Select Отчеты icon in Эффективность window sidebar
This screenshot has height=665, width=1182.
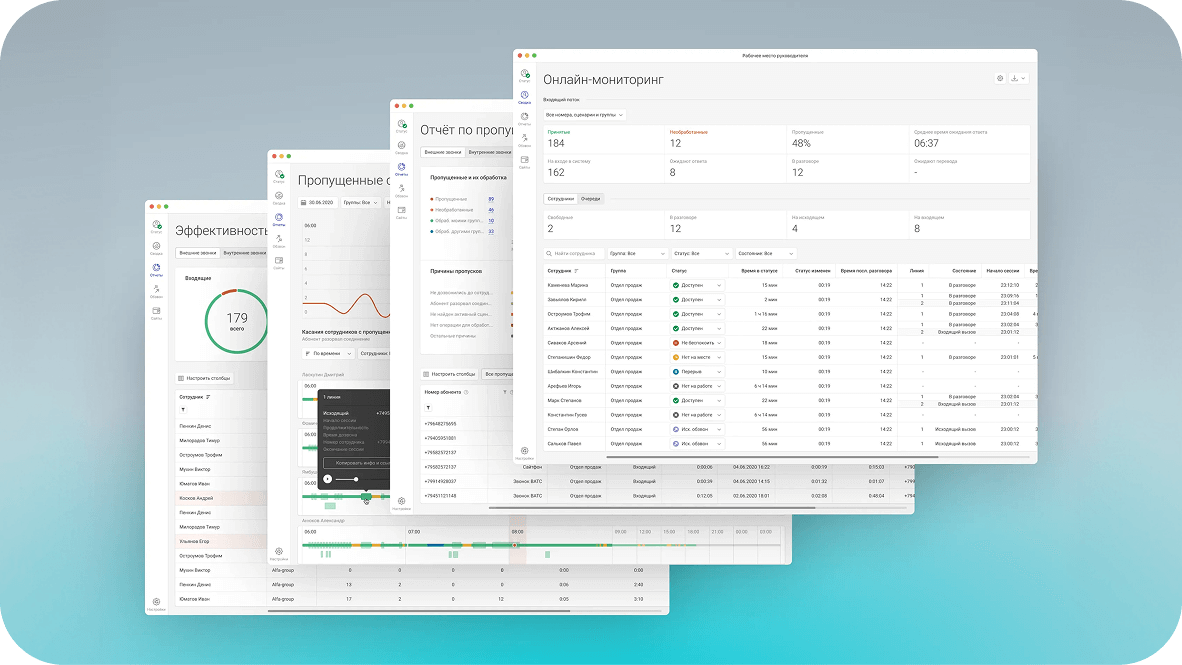(x=156, y=269)
